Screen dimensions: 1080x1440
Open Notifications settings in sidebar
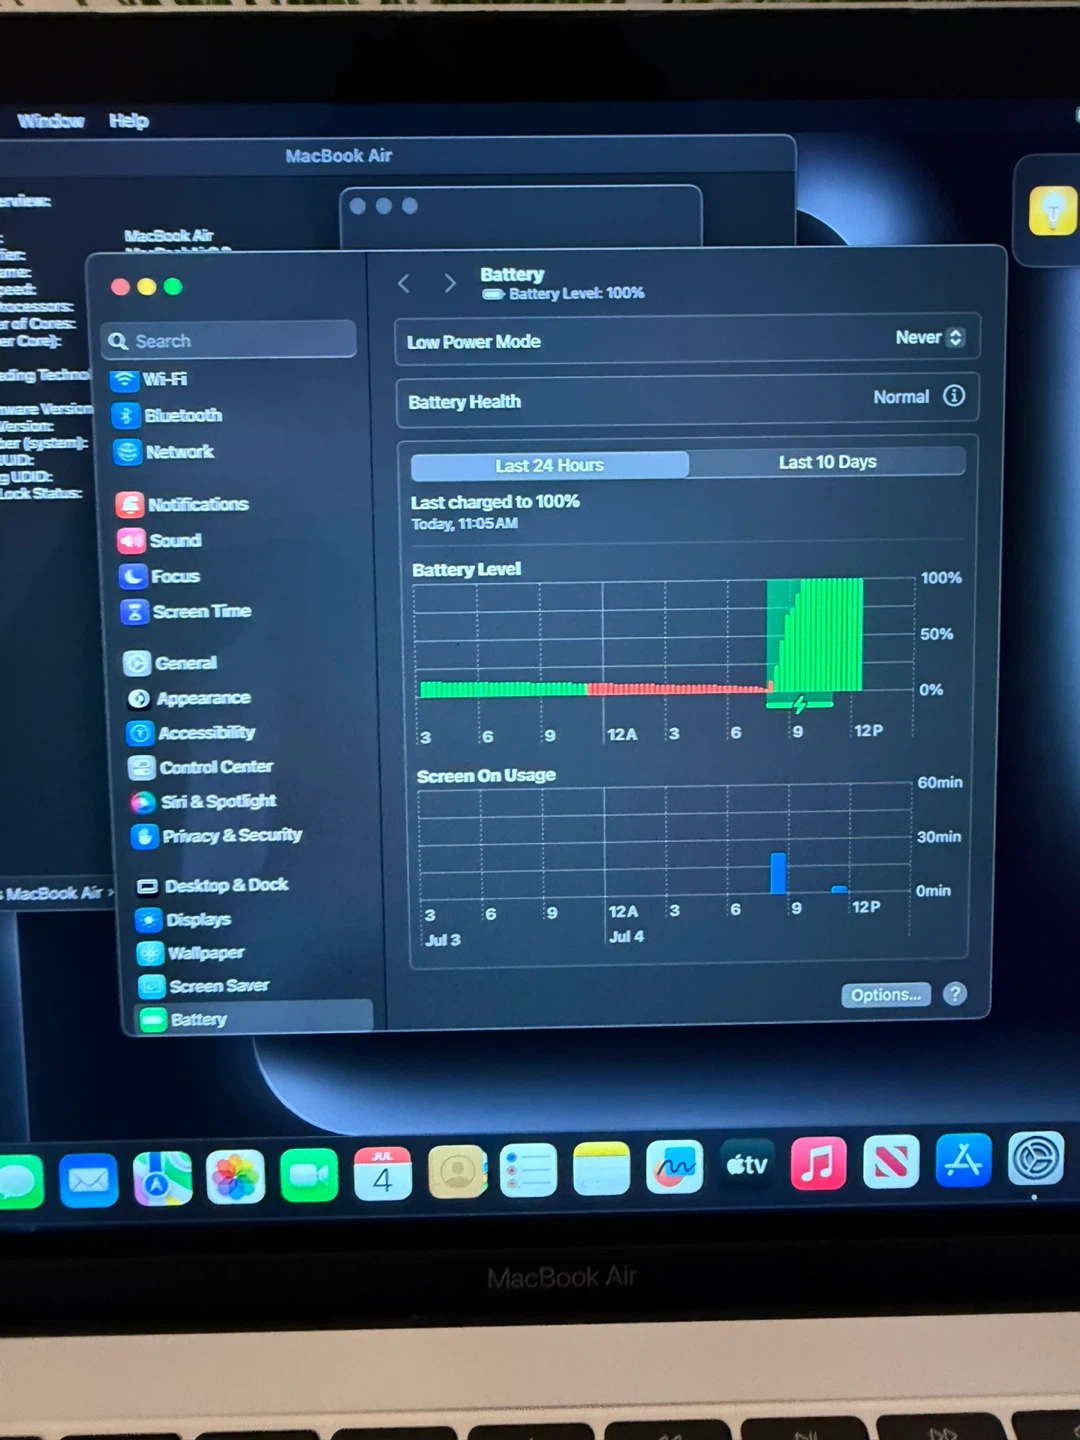(x=182, y=504)
